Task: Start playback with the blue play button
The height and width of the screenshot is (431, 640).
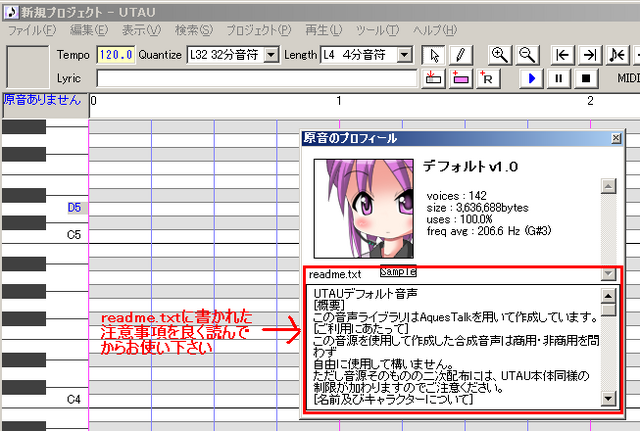Action: coord(531,78)
